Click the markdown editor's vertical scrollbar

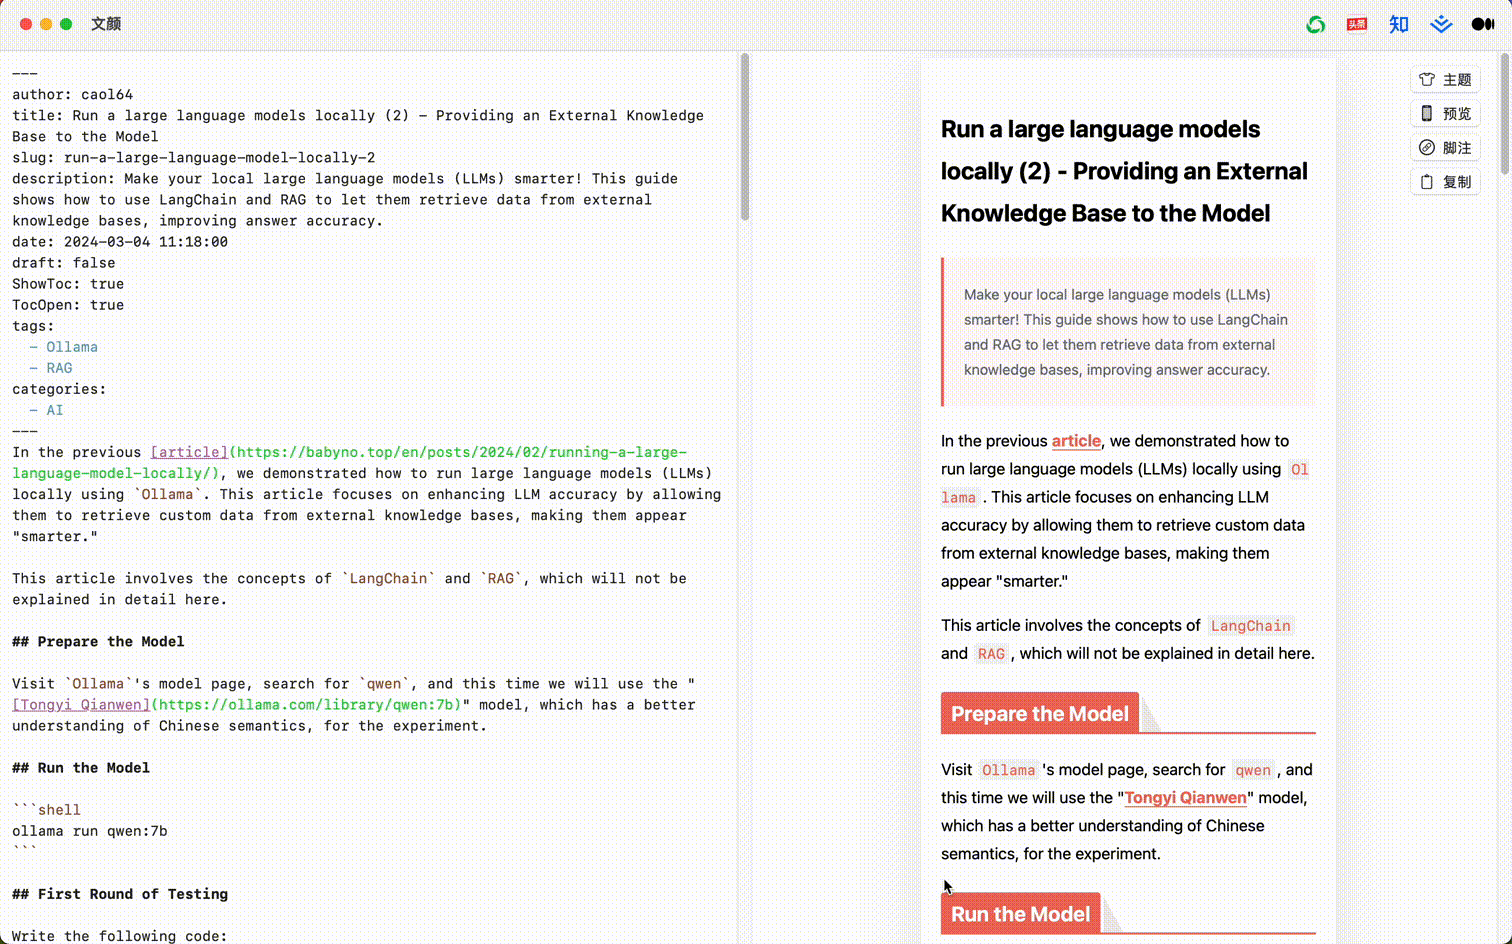[x=744, y=140]
